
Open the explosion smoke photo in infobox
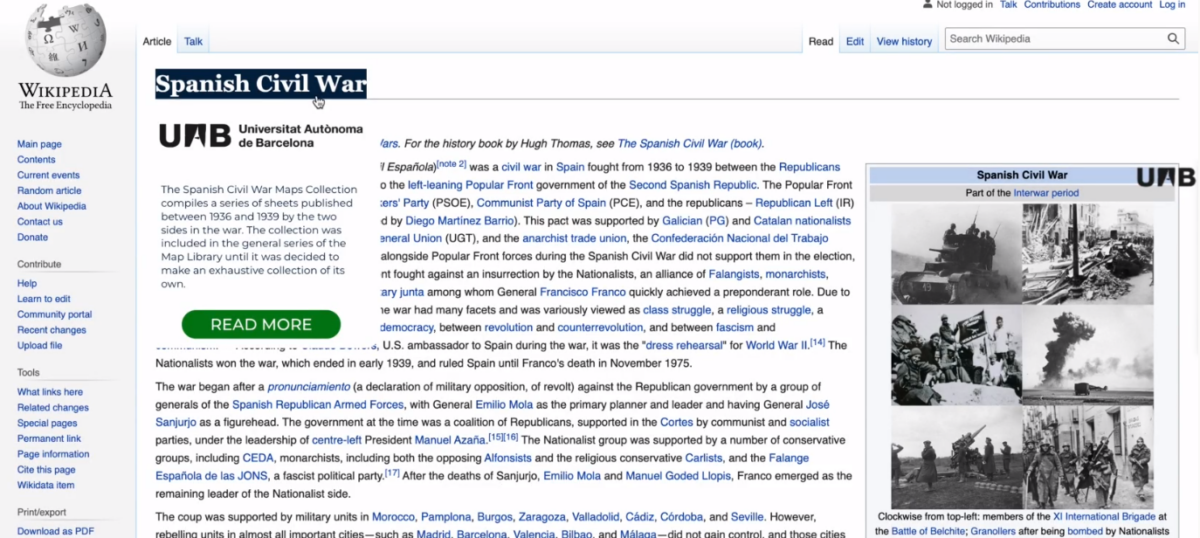[x=1086, y=355]
